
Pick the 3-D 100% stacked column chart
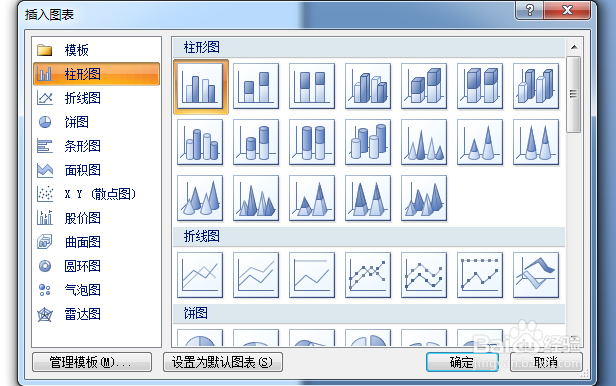click(x=480, y=86)
